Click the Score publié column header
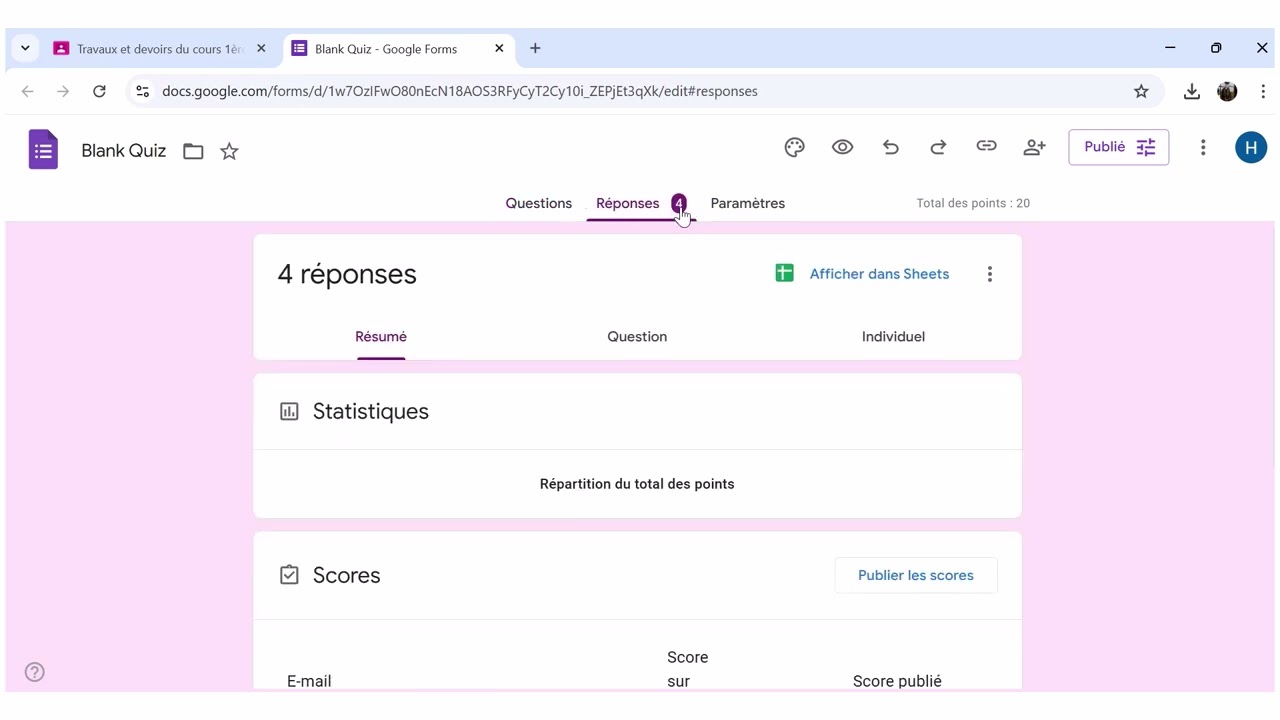 [x=897, y=681]
